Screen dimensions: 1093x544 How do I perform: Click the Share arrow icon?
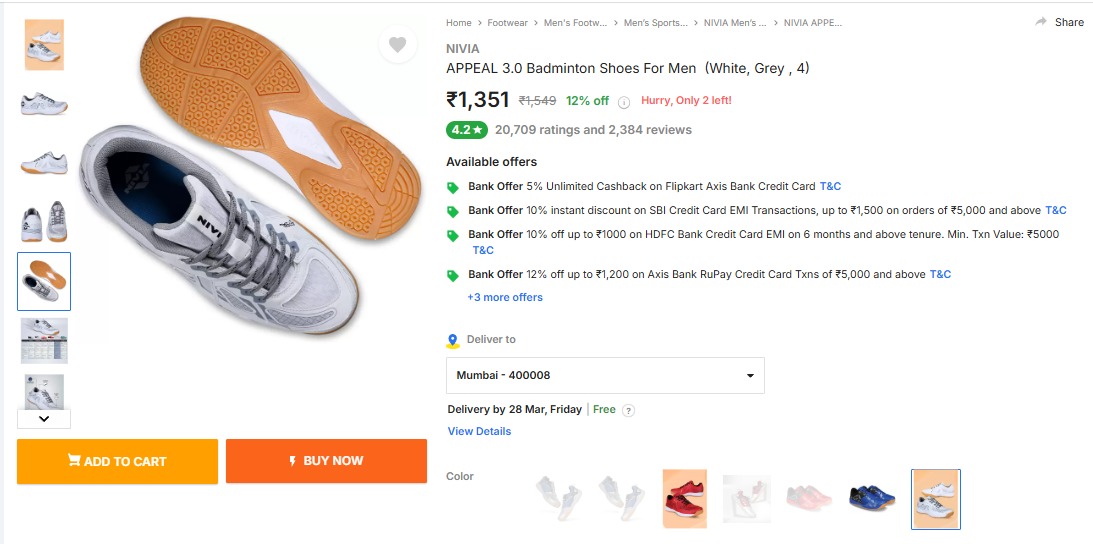(1041, 22)
